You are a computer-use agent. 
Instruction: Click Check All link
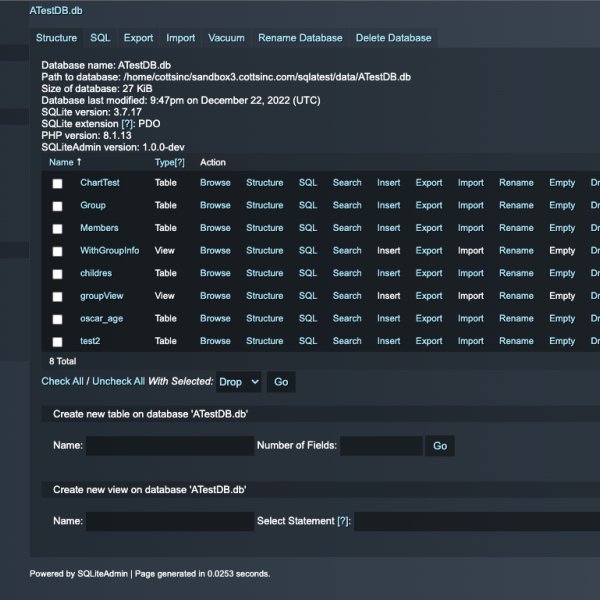point(62,382)
